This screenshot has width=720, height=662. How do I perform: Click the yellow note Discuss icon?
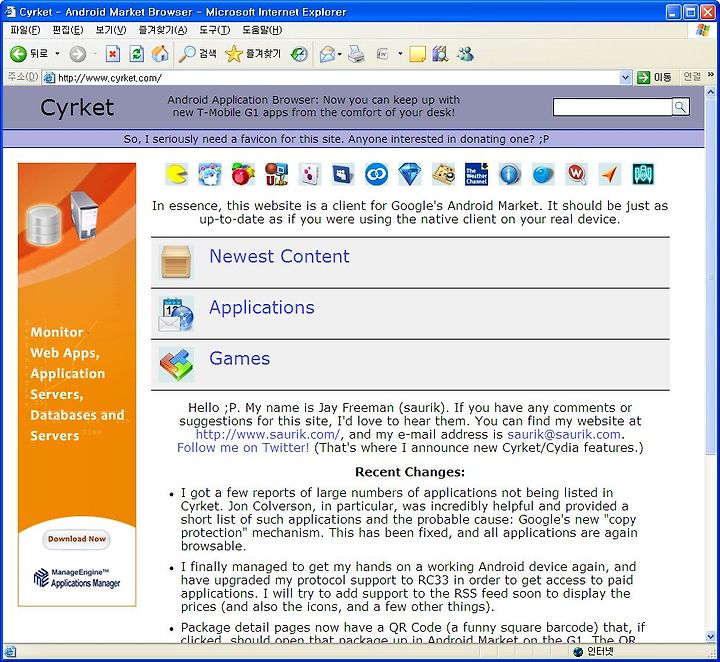click(x=417, y=54)
